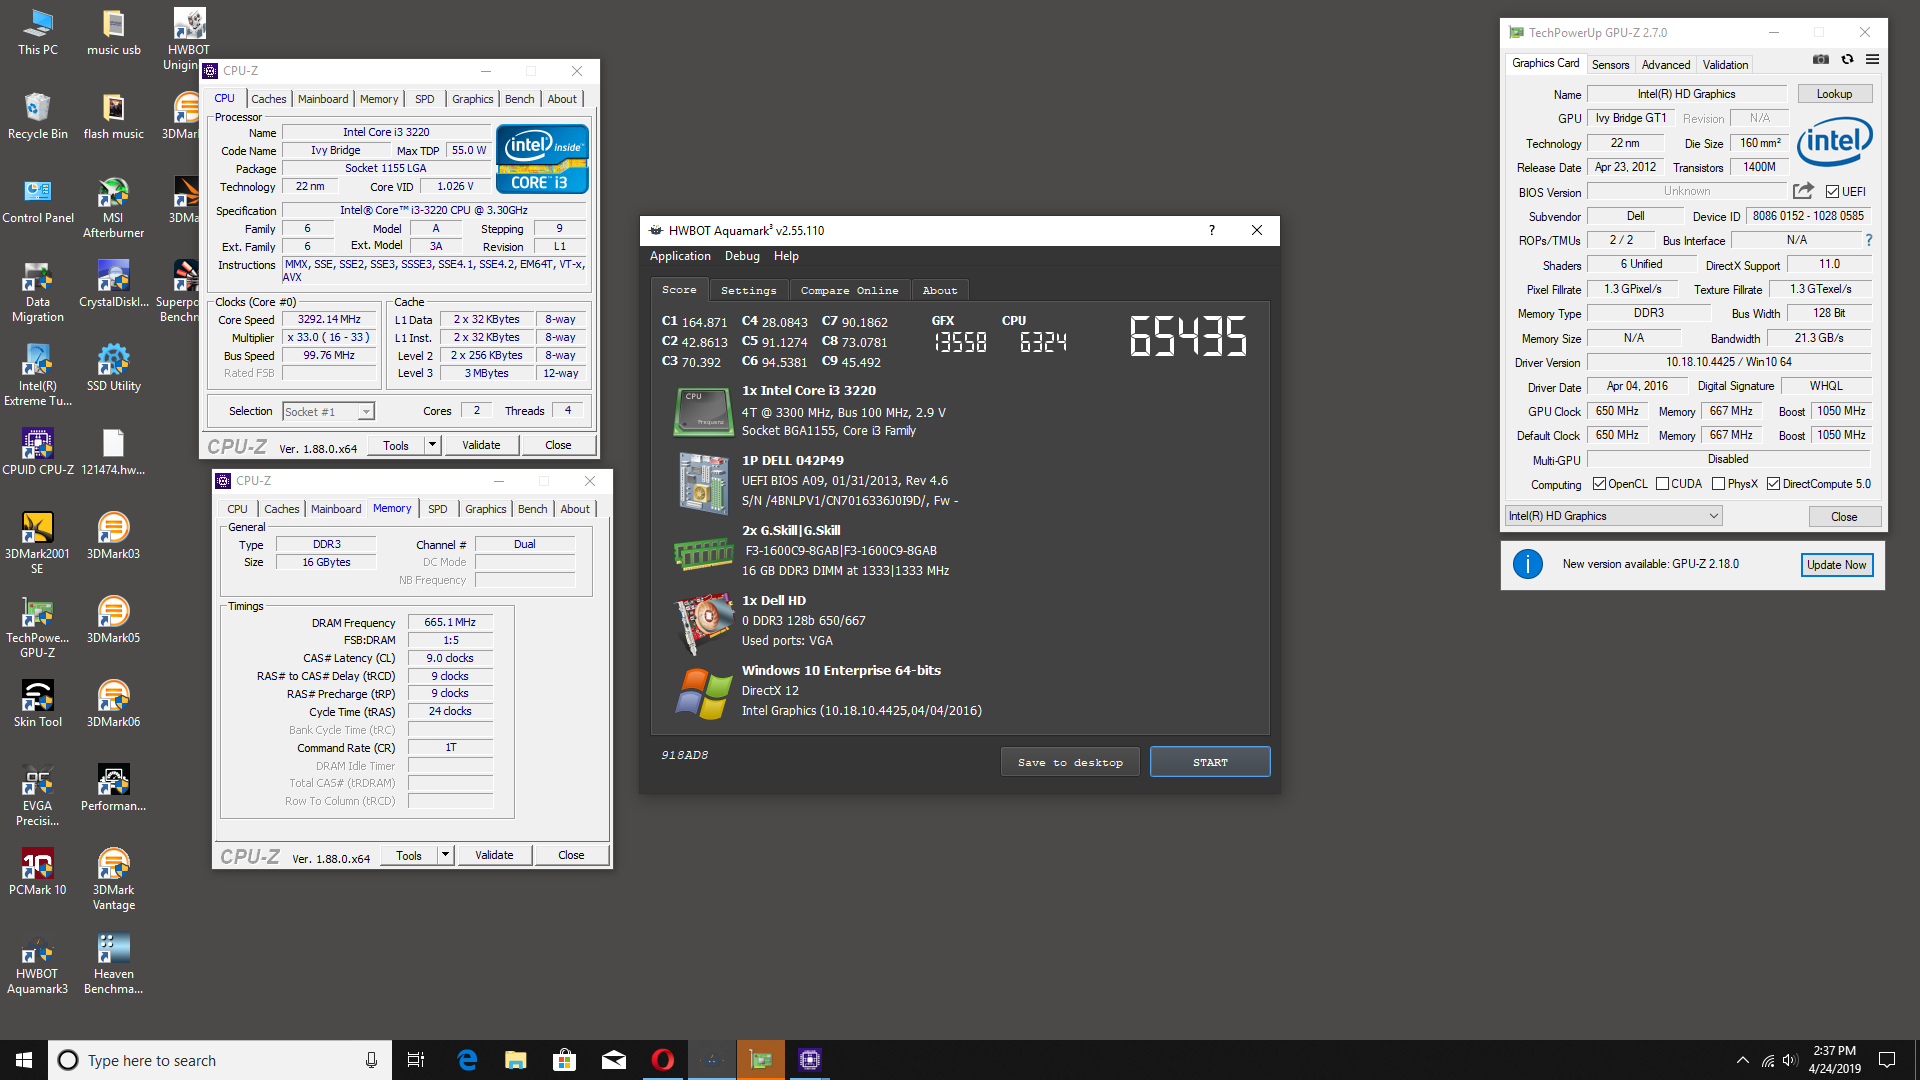
Task: Switch to Compare Online tab
Action: pyautogui.click(x=849, y=290)
